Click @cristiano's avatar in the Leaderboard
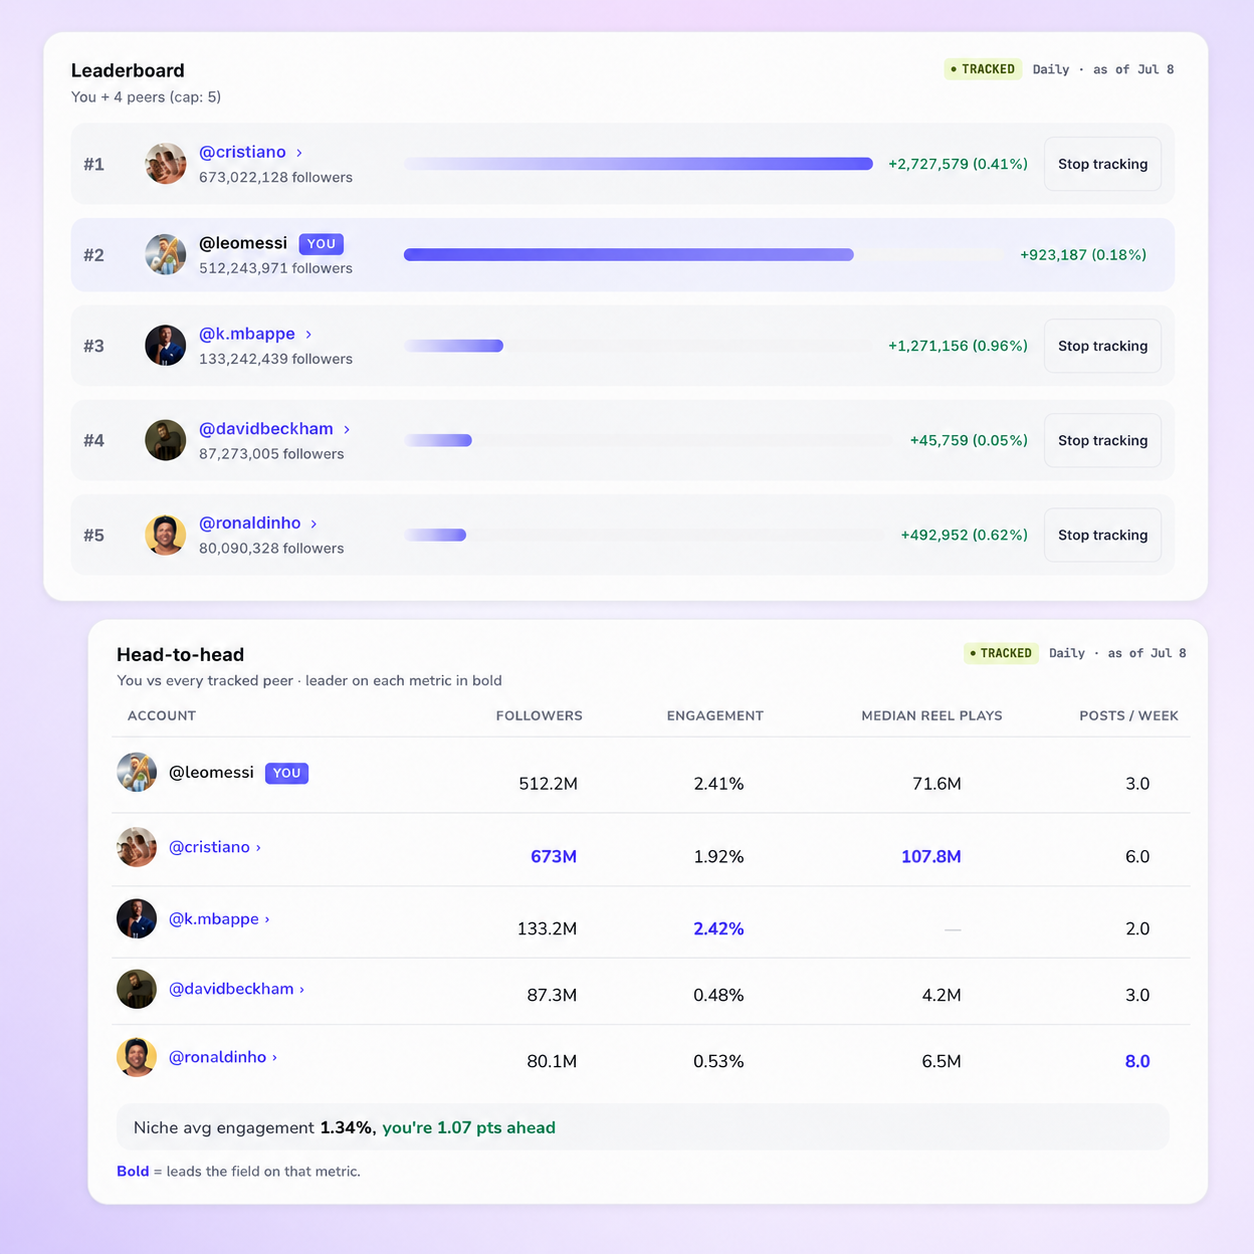The height and width of the screenshot is (1254, 1254). tap(165, 164)
